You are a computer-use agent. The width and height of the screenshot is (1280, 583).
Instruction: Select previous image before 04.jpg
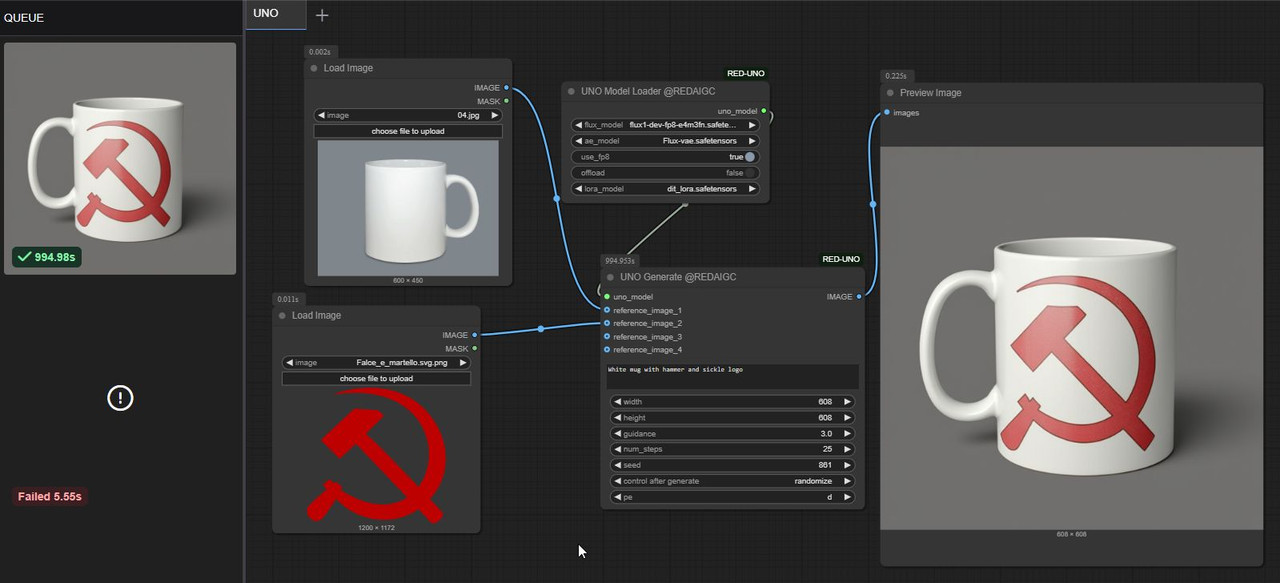pos(321,115)
